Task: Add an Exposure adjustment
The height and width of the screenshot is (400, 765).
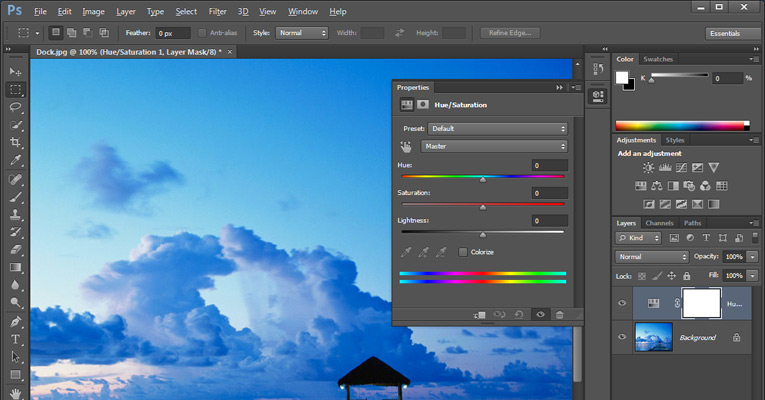Action: click(x=698, y=168)
